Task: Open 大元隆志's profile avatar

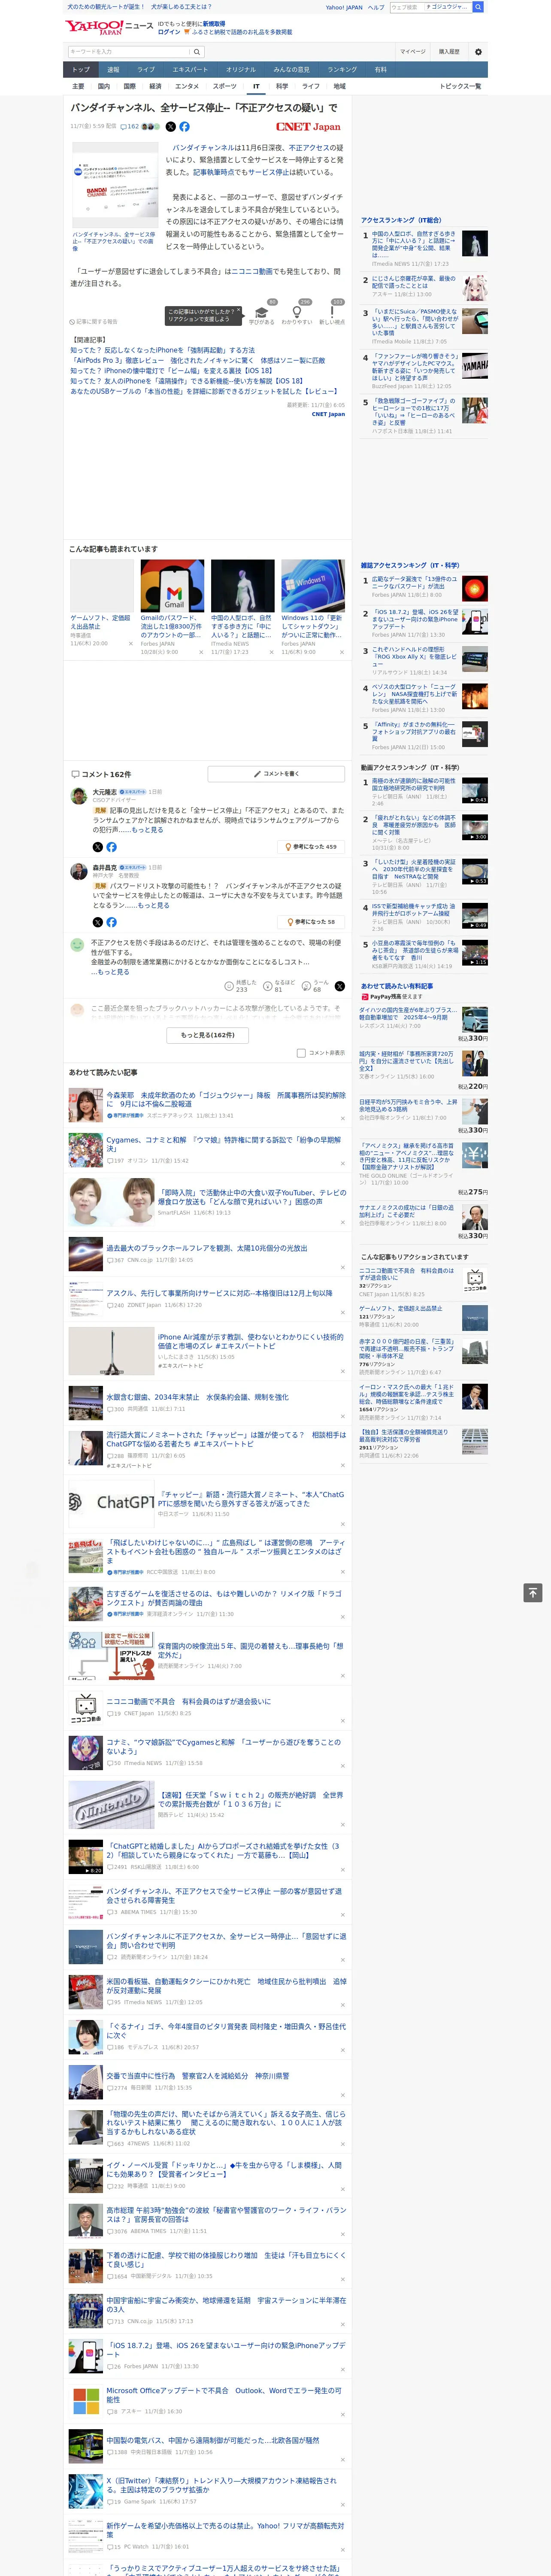Action: 78,796
